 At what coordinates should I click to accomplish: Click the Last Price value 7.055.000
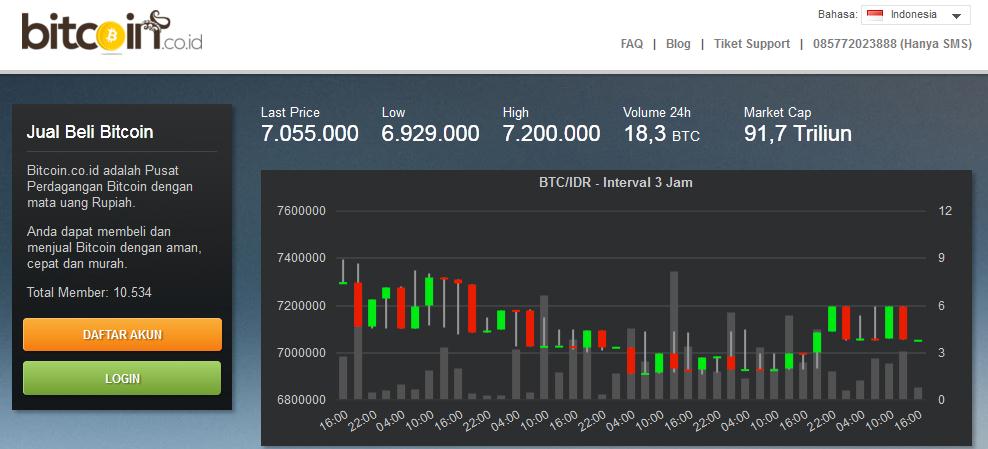point(309,134)
